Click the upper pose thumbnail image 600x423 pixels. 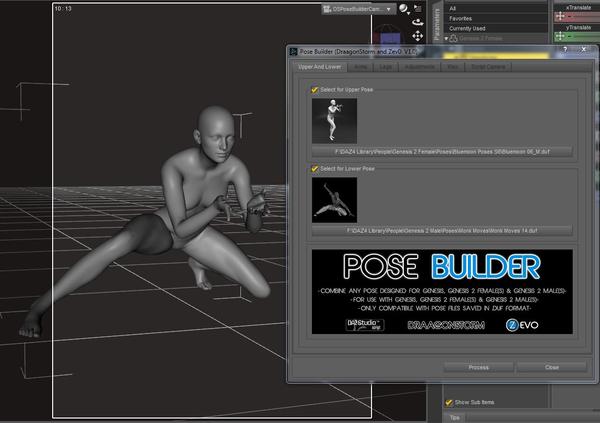click(334, 121)
